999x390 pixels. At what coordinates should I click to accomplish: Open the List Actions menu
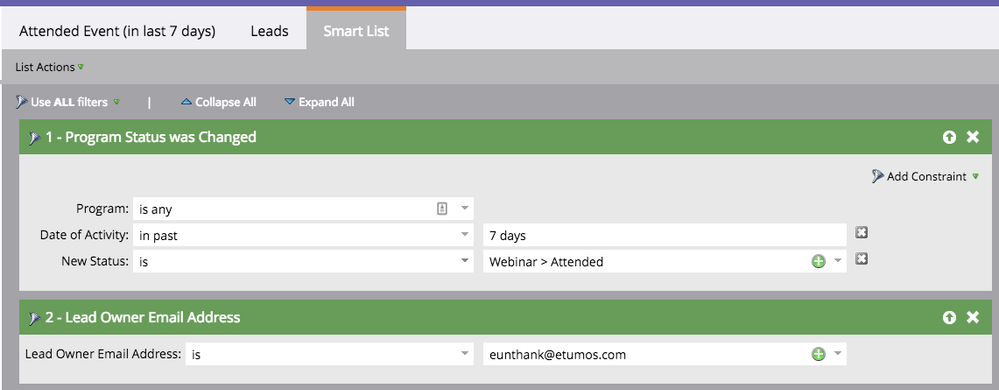pyautogui.click(x=50, y=67)
